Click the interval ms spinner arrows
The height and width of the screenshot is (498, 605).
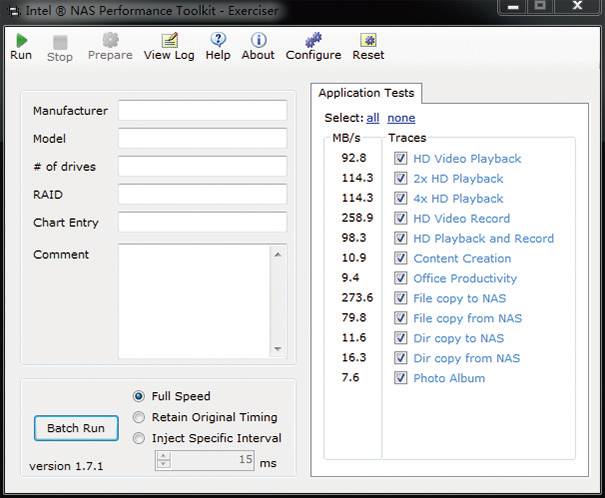[x=164, y=460]
